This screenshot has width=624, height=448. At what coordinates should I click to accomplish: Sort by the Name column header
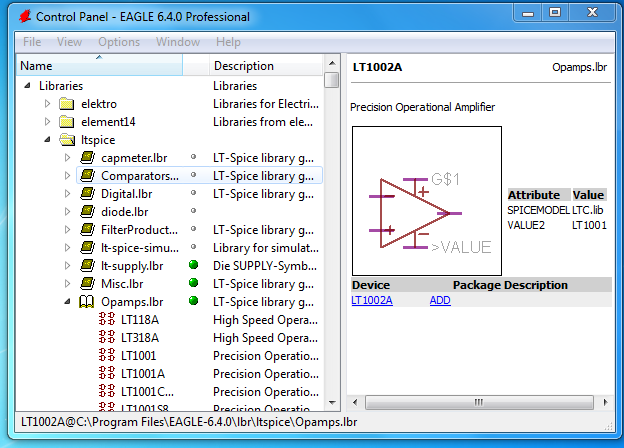click(x=99, y=65)
